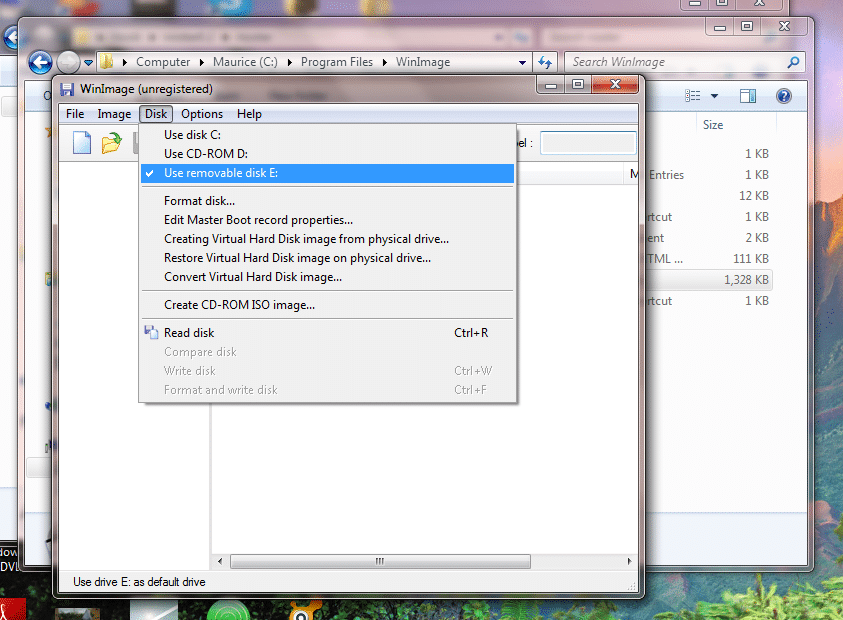Image resolution: width=843 pixels, height=620 pixels.
Task: Click the 12 KB size cell
Action: 754,196
